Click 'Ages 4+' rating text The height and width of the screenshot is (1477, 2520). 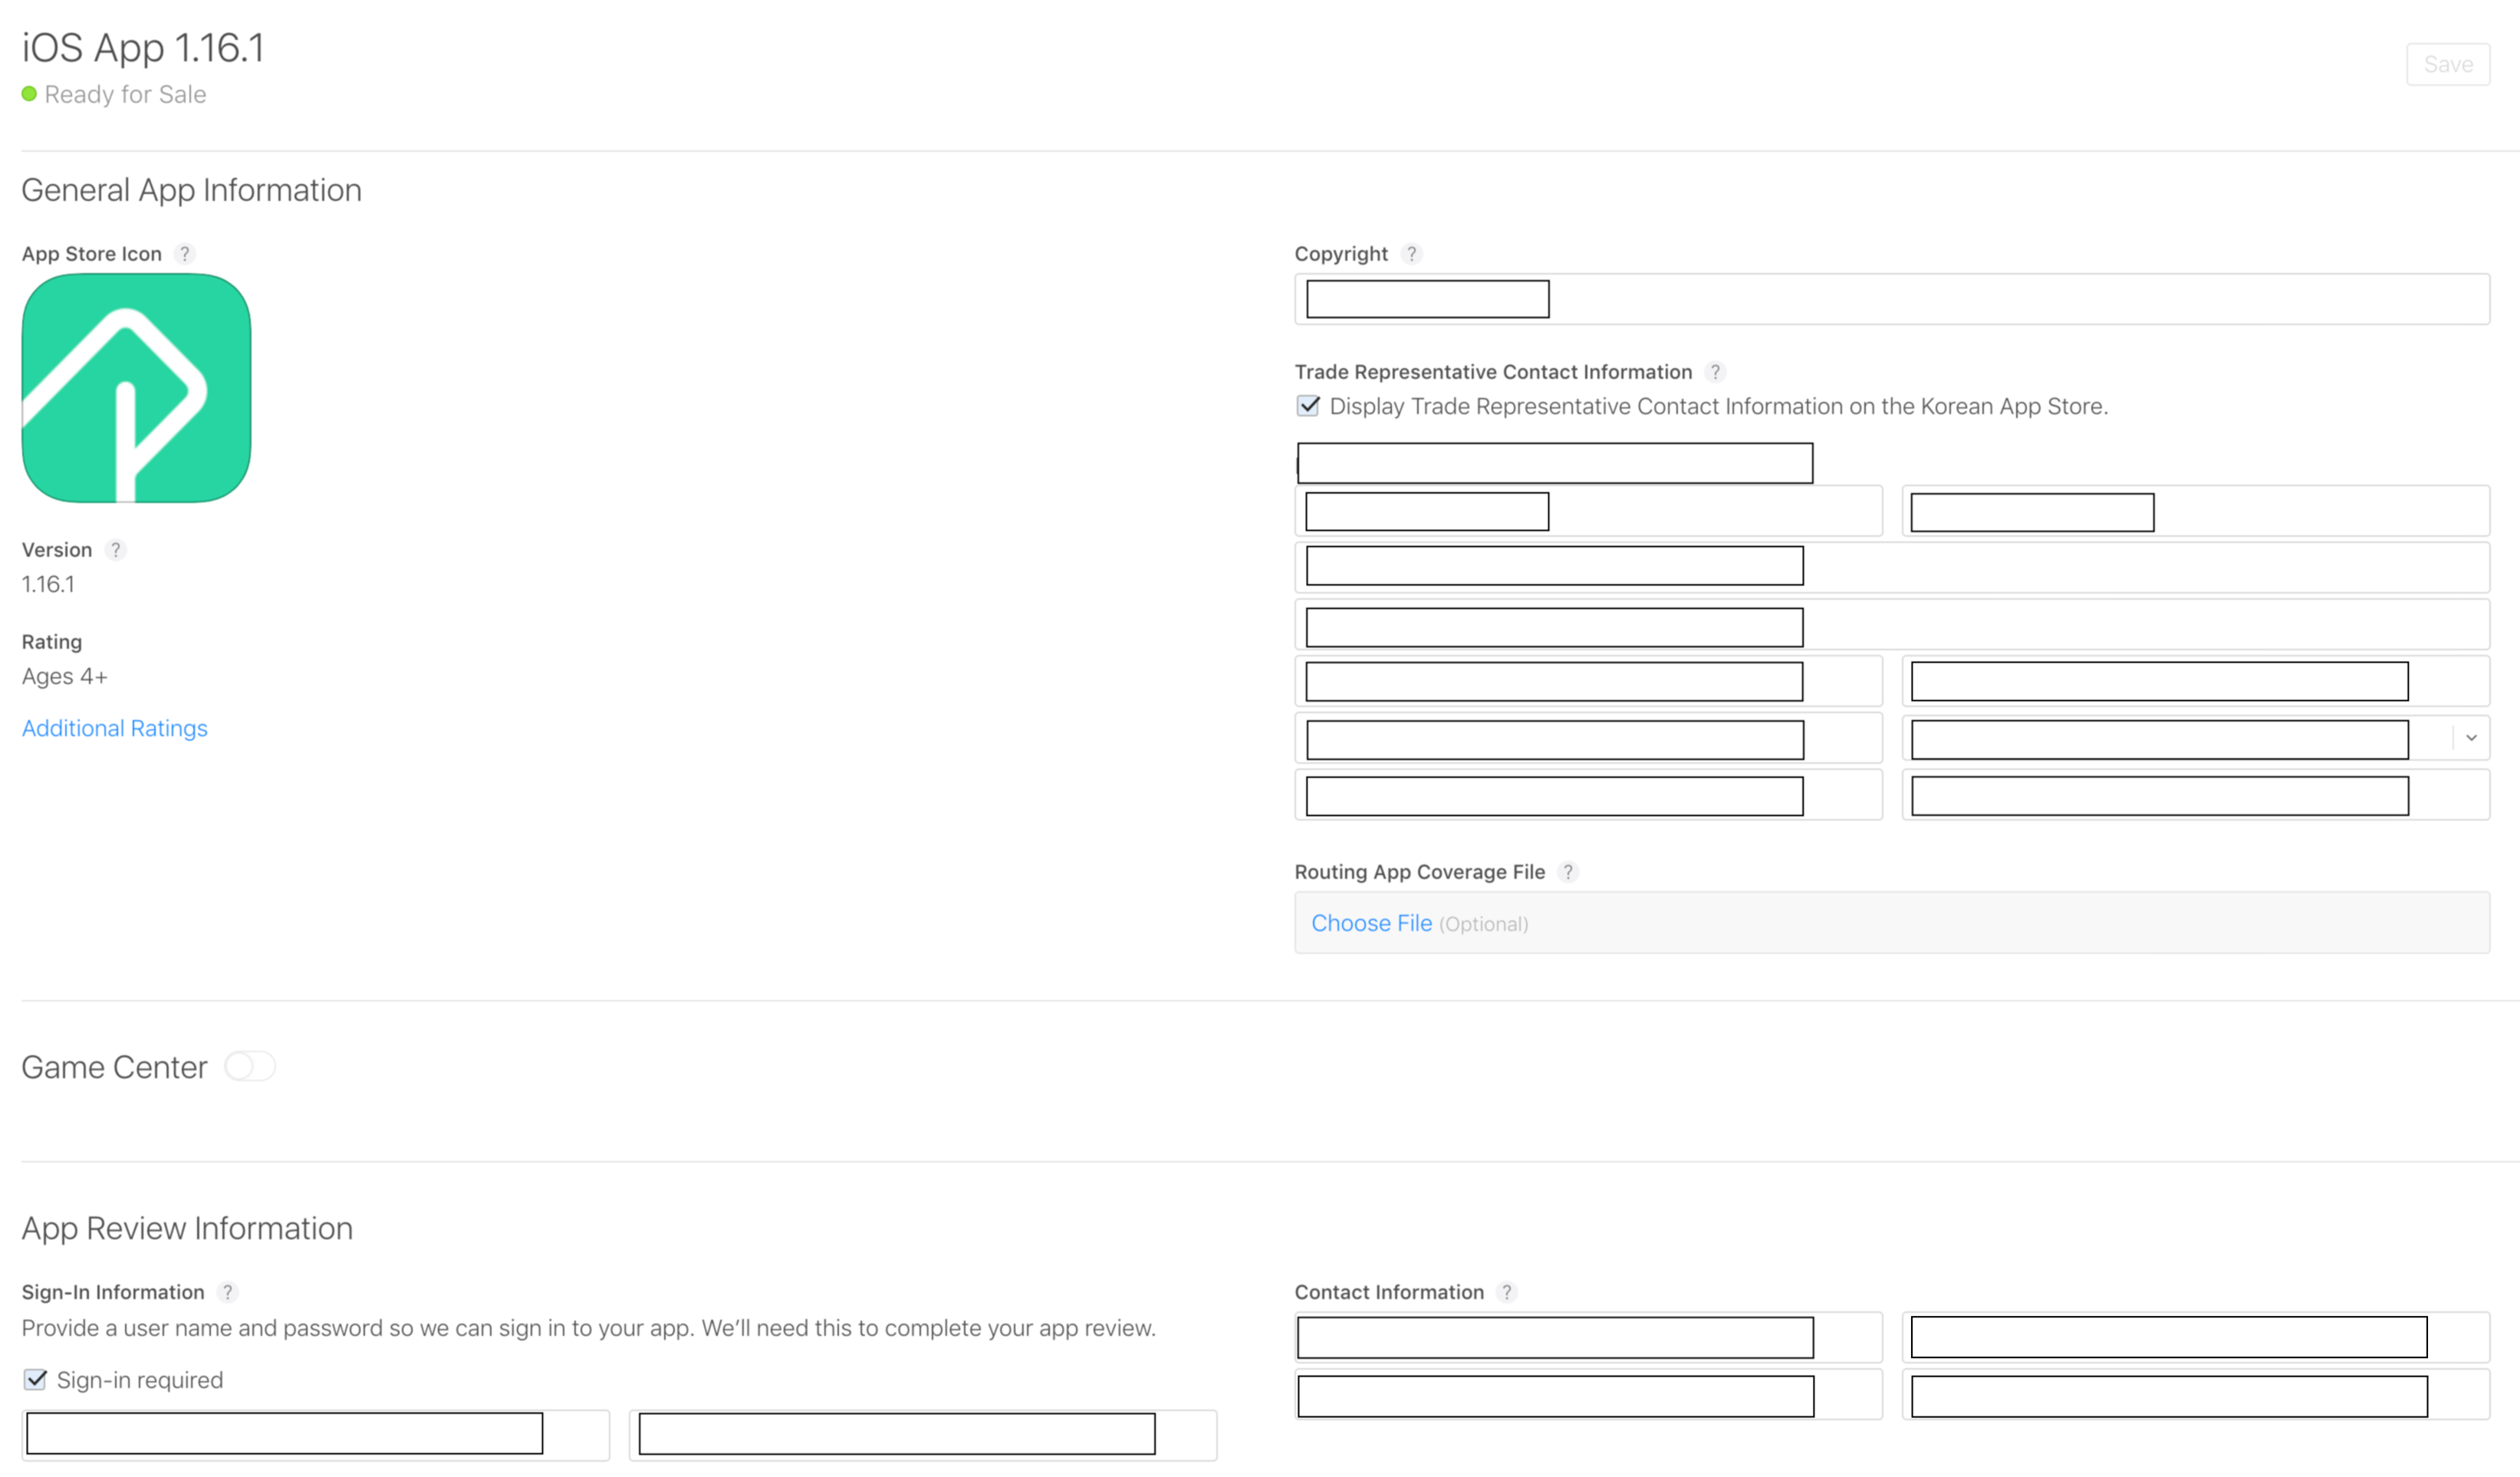coord(64,676)
